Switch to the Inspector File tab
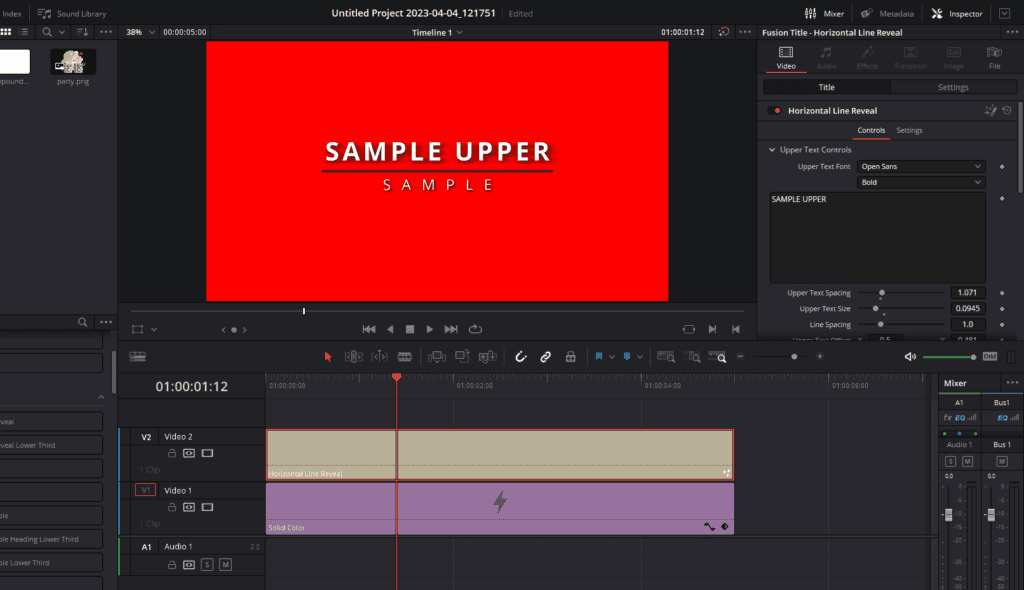Viewport: 1024px width, 590px height. pyautogui.click(x=994, y=57)
